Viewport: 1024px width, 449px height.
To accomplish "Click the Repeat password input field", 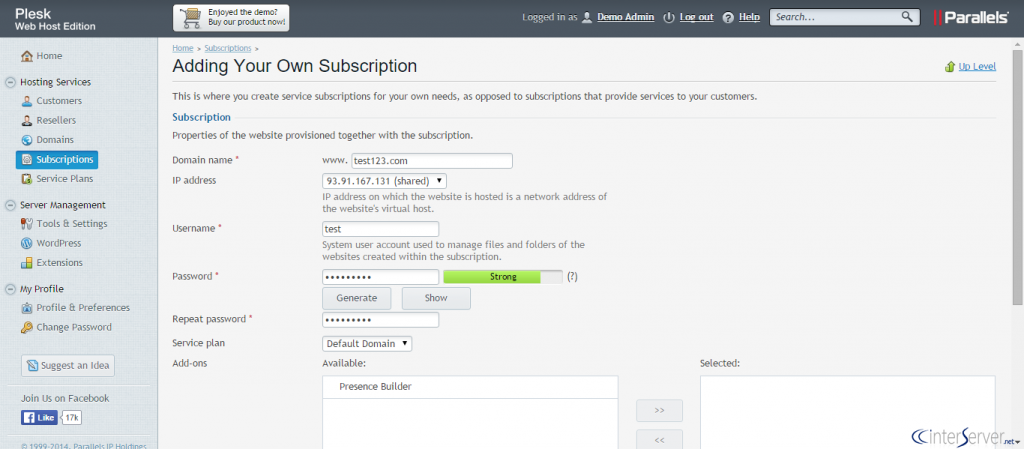I will 381,320.
